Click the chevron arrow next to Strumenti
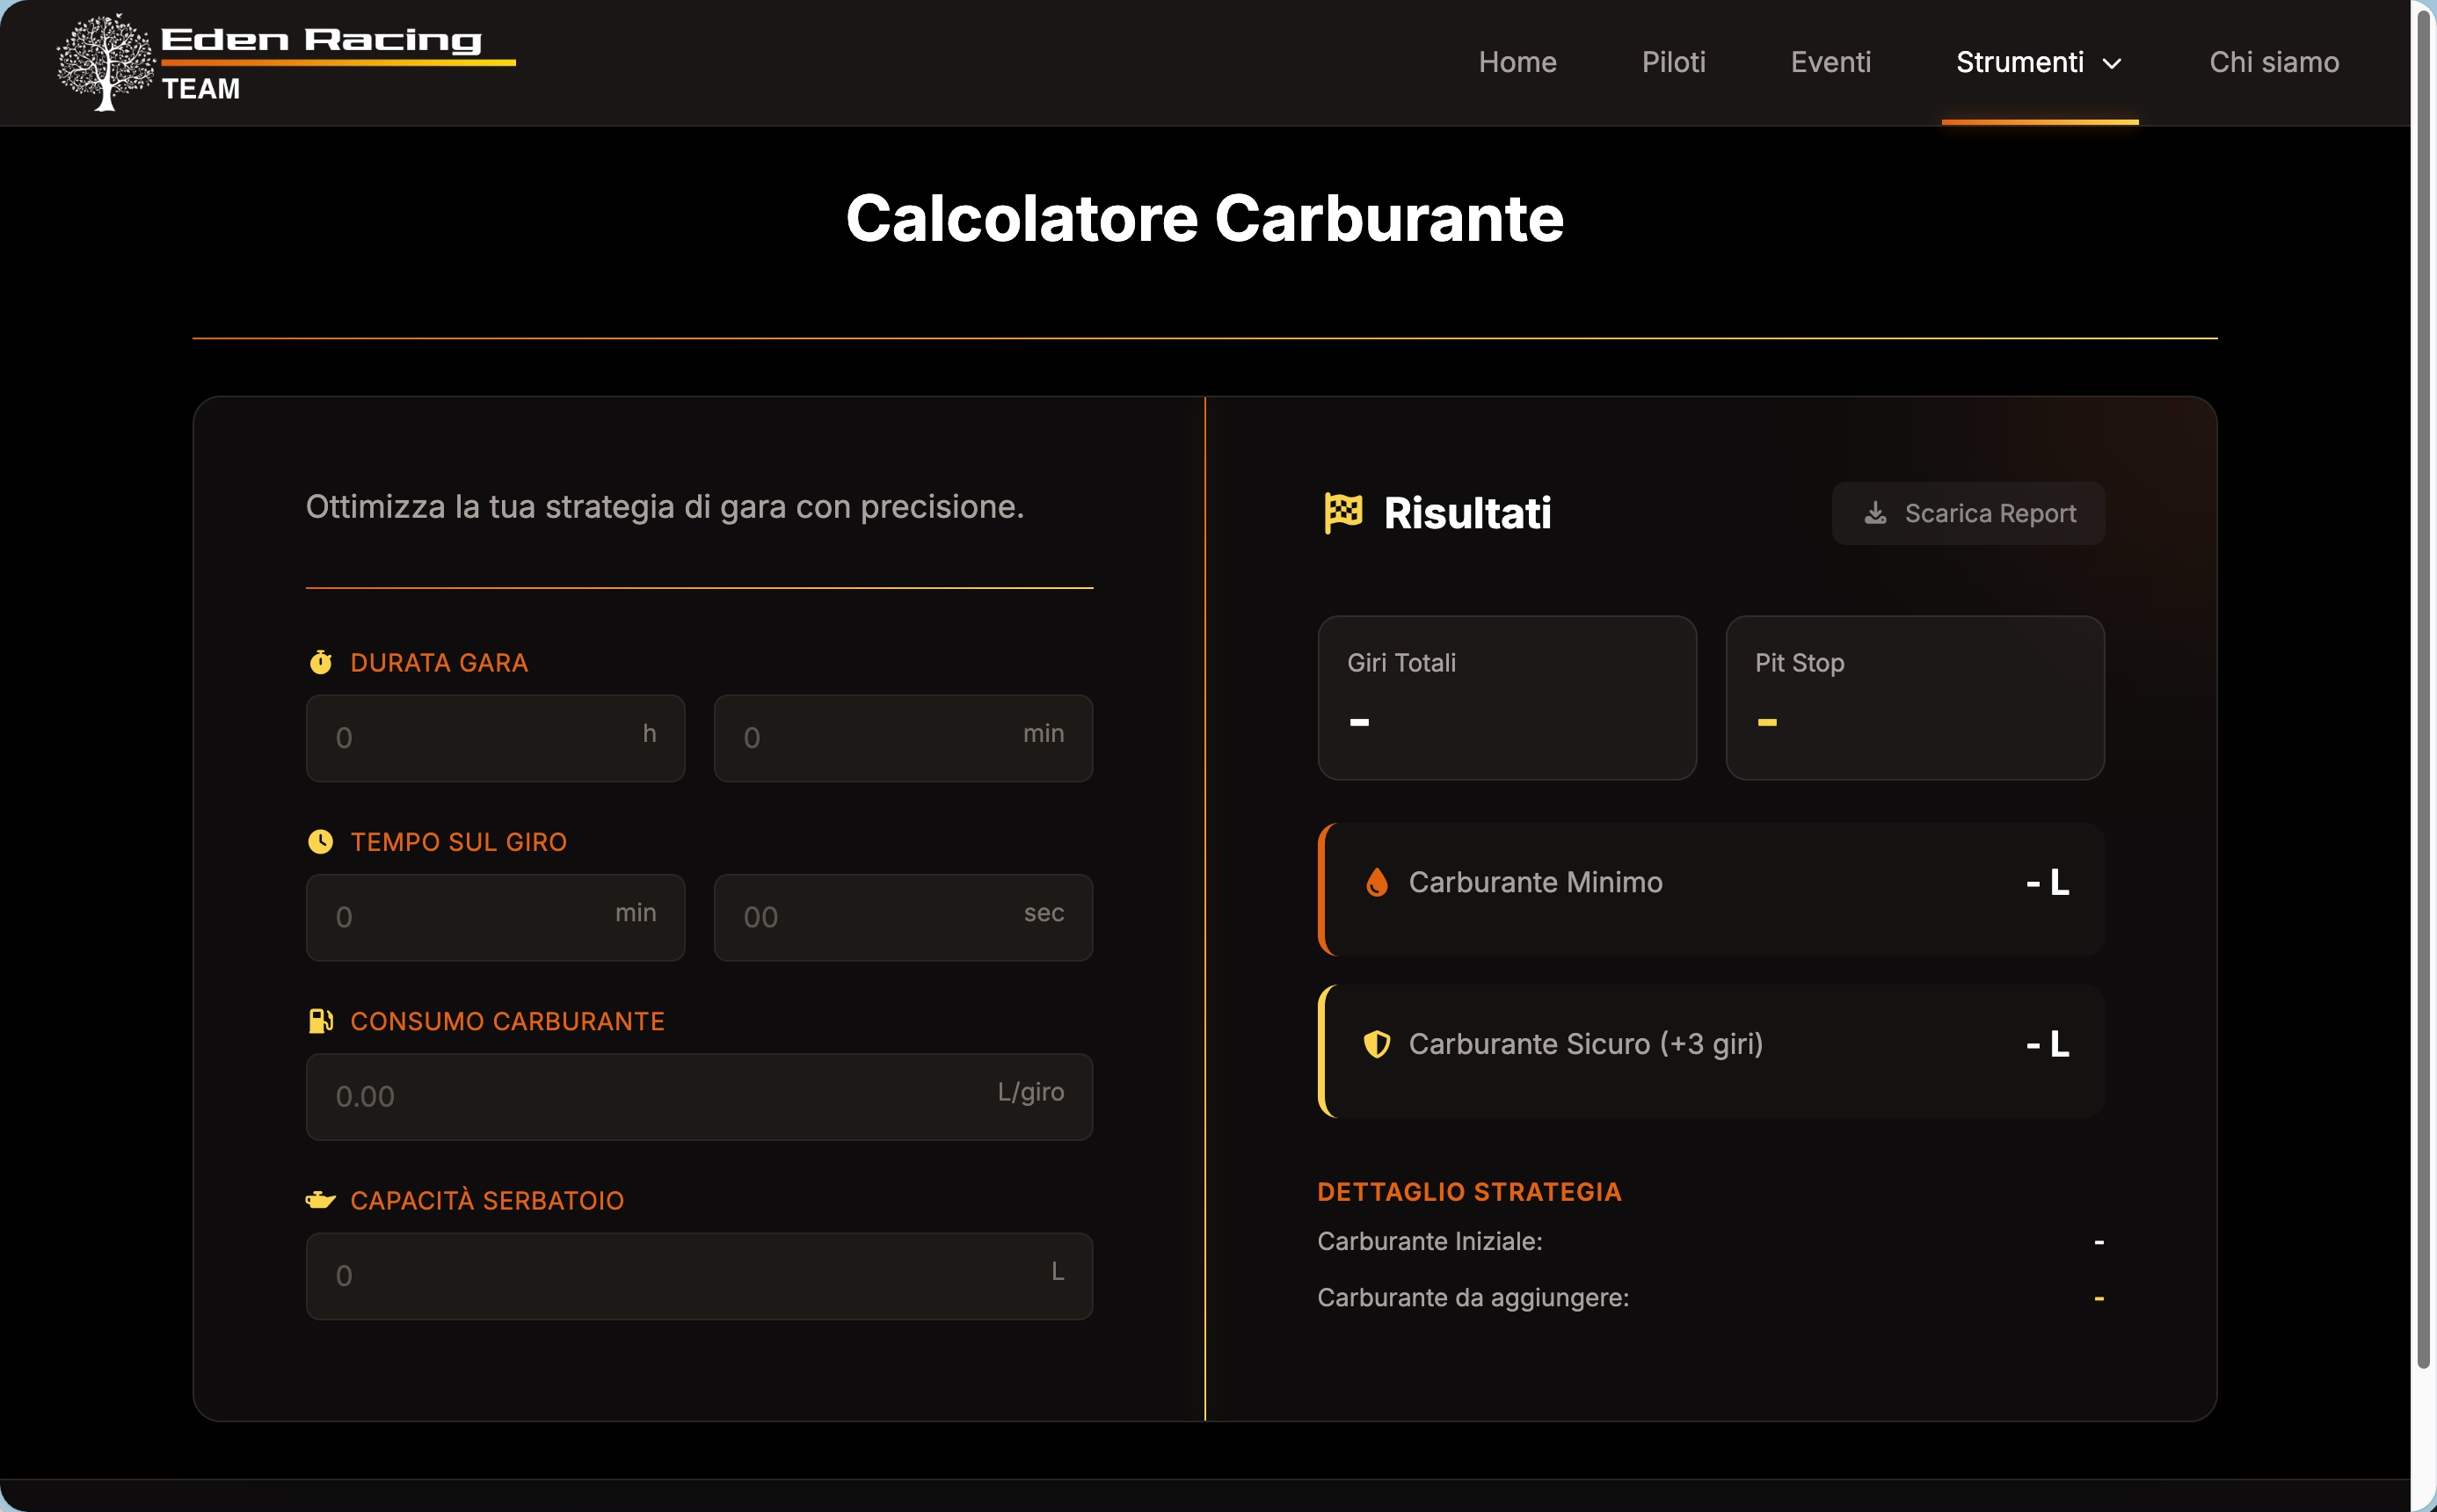Image resolution: width=2437 pixels, height=1512 pixels. tap(2110, 64)
